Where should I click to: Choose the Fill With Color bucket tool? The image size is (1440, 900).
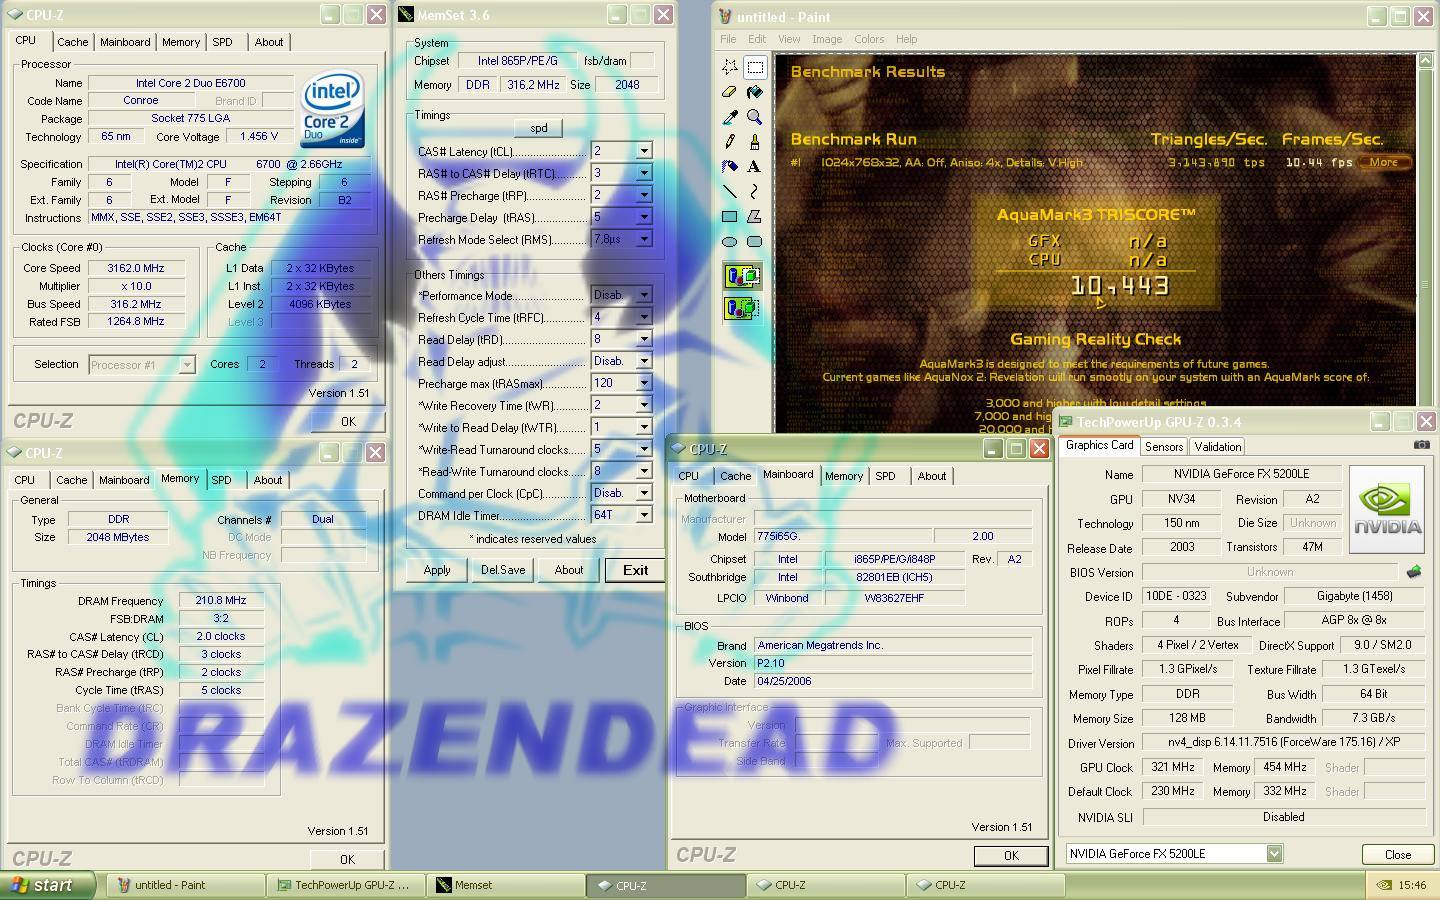[x=755, y=92]
